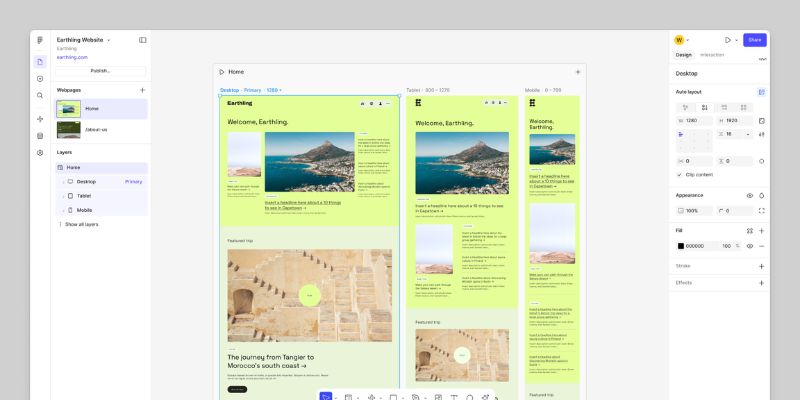Open settings gear icon in left rail
Viewport: 800px width, 400px height.
click(x=40, y=153)
